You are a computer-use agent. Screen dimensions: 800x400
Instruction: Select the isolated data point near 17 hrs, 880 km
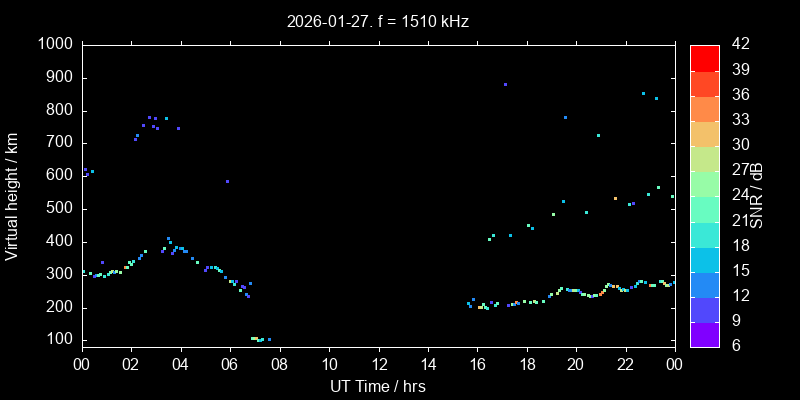(505, 84)
